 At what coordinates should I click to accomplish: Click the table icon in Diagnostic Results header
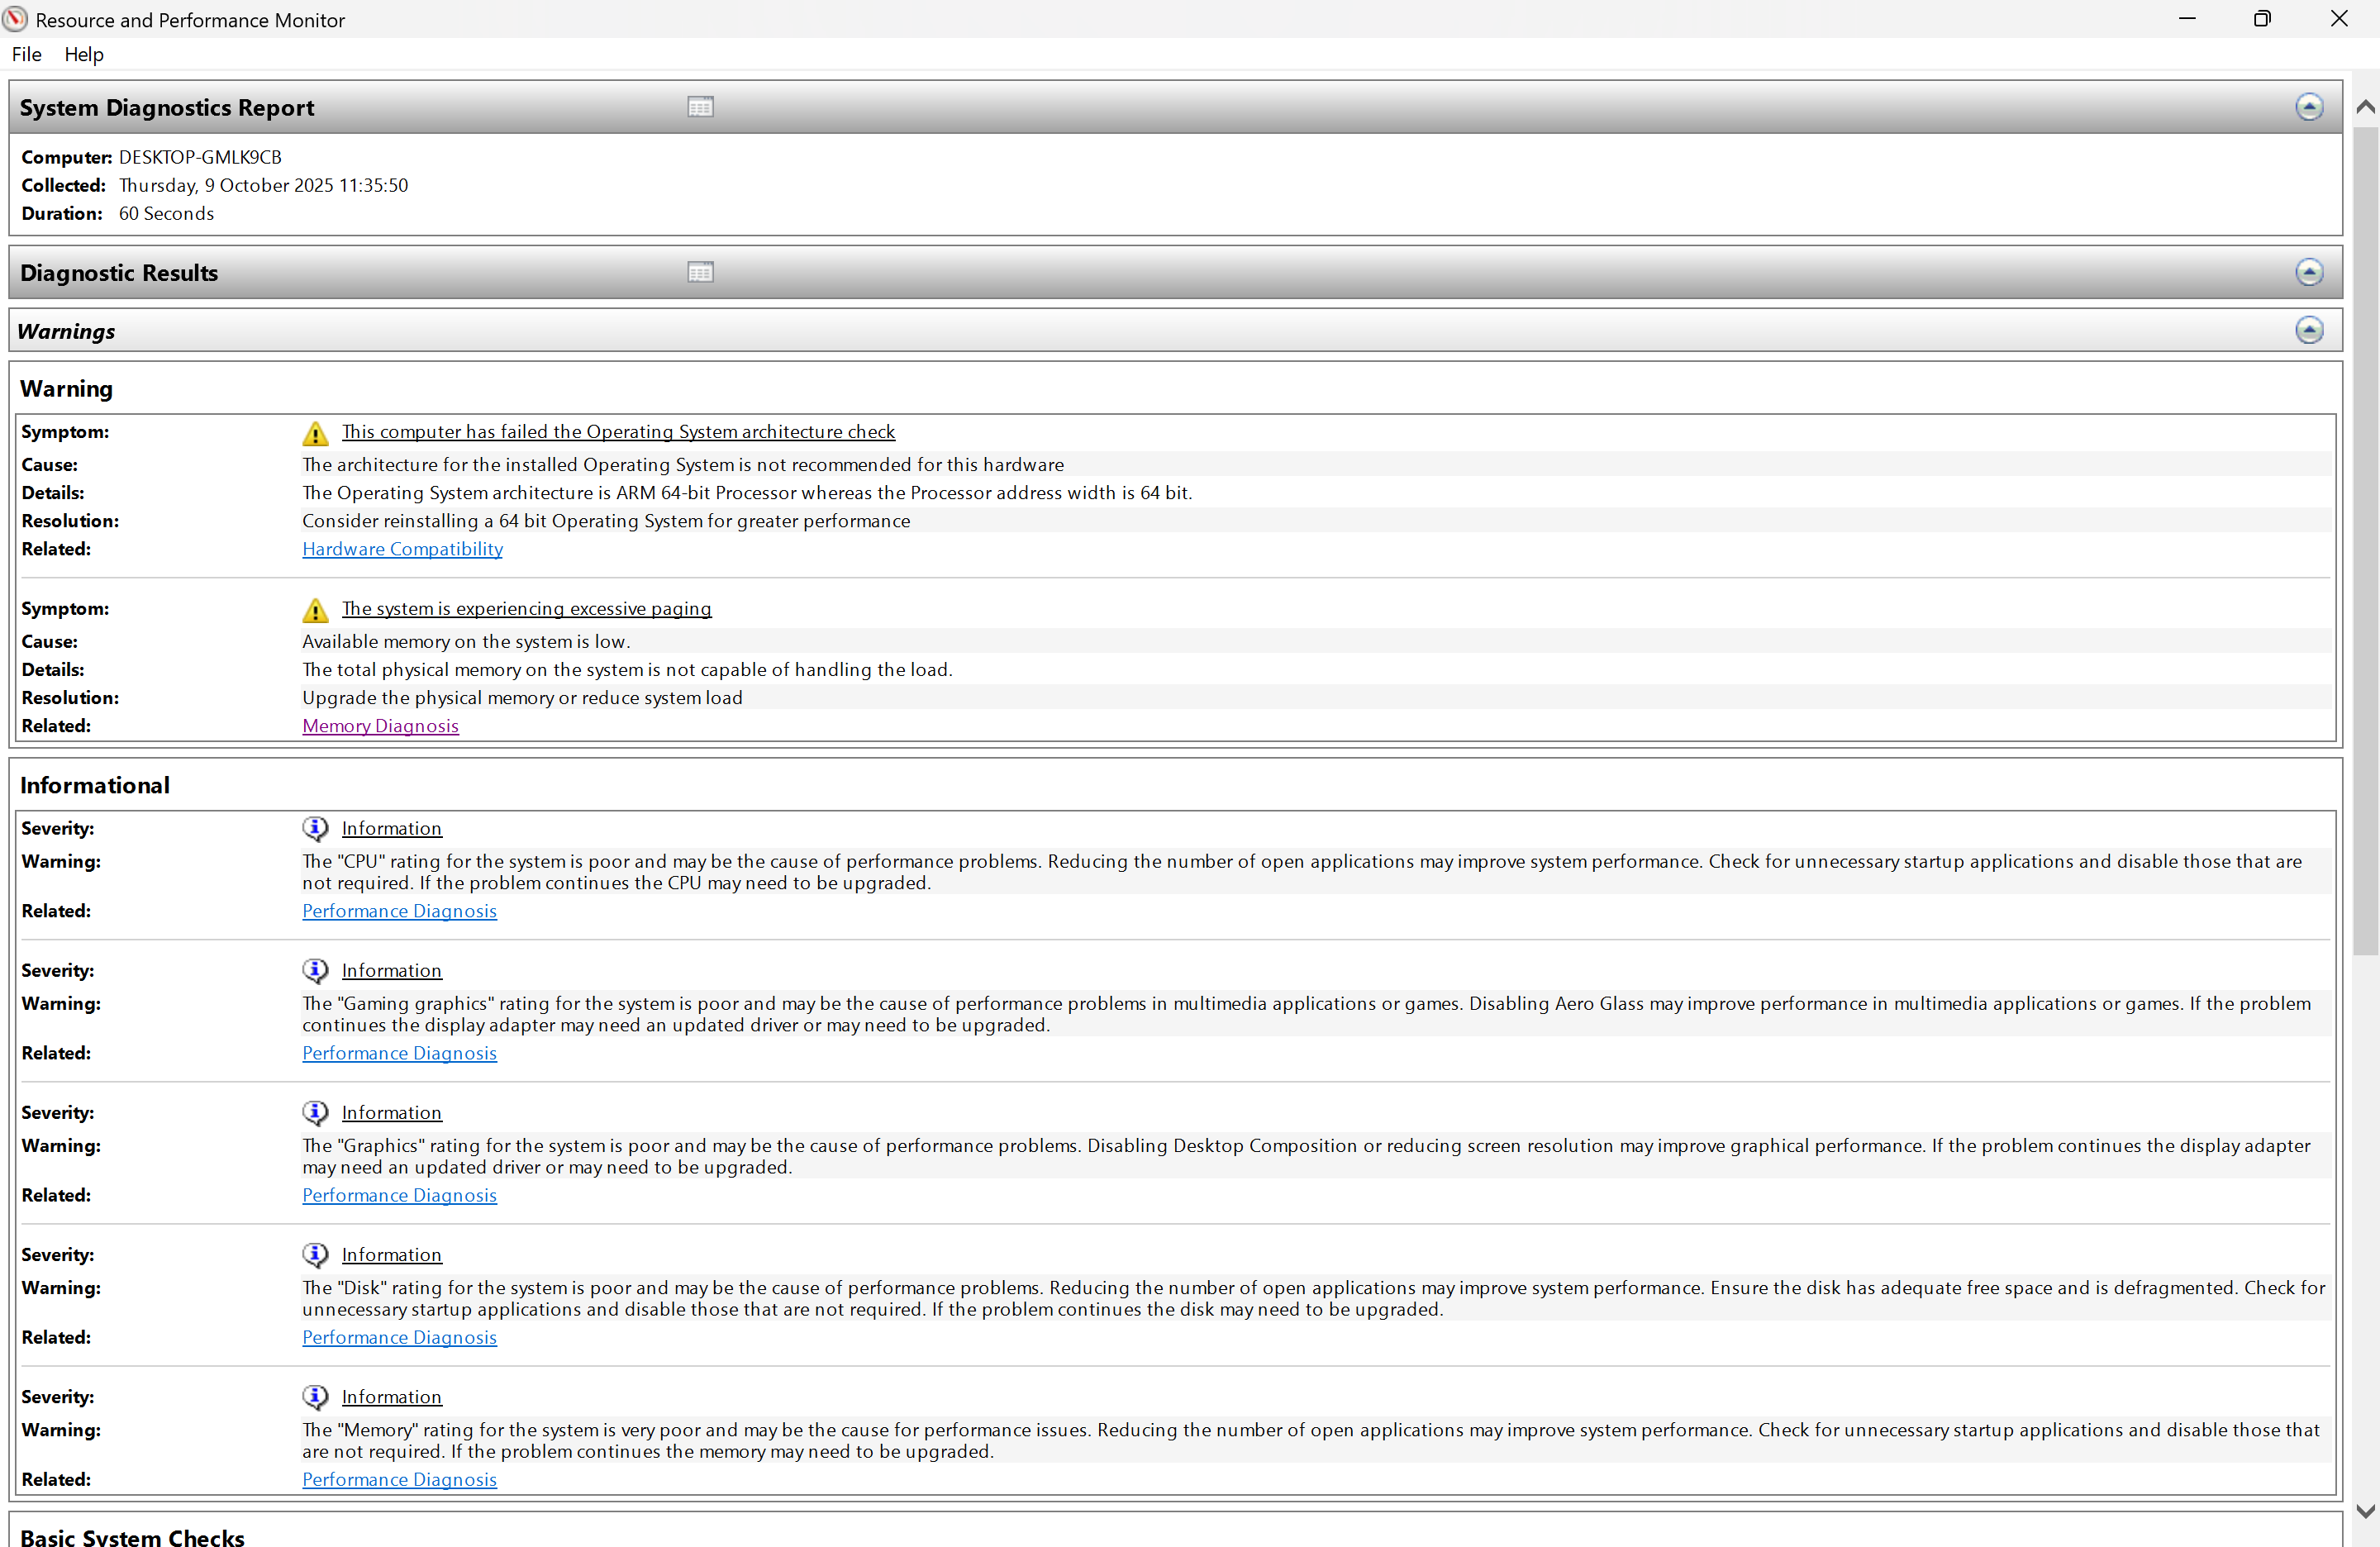coord(700,272)
